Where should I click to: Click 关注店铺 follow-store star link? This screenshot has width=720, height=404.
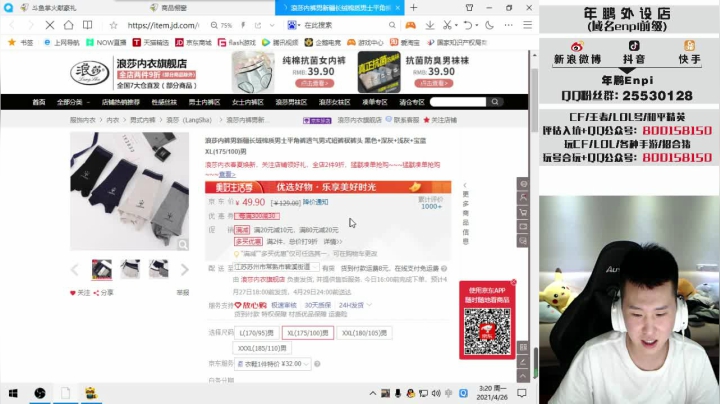(440, 120)
